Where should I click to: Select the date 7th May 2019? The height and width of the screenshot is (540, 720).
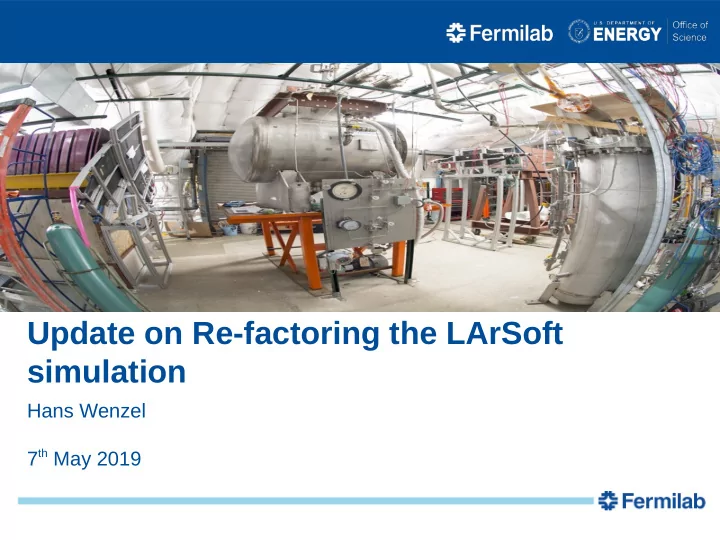click(x=84, y=458)
